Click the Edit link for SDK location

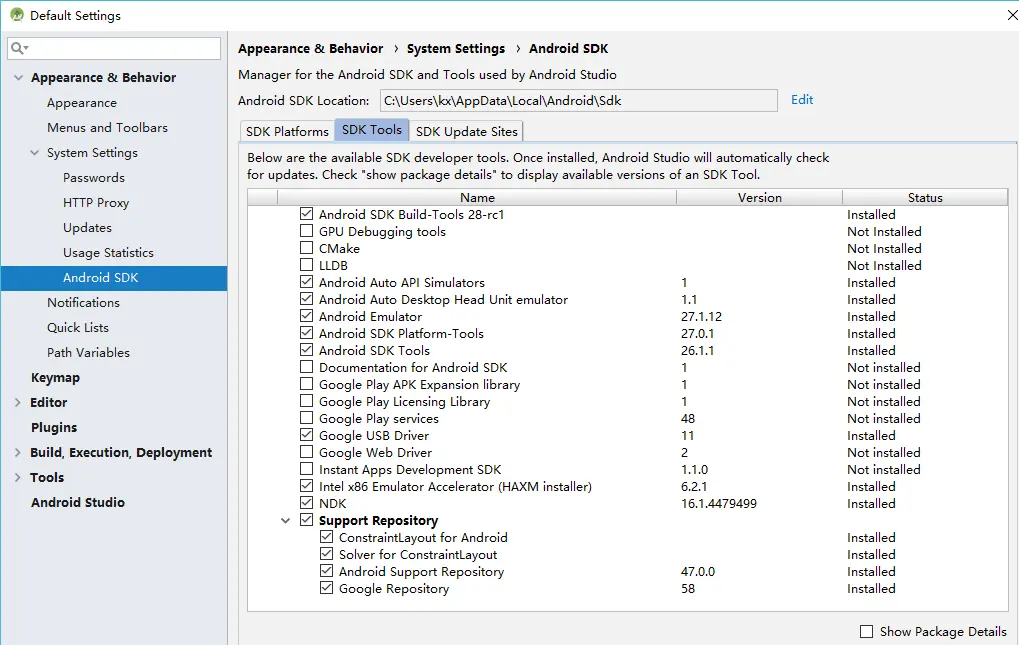(802, 100)
